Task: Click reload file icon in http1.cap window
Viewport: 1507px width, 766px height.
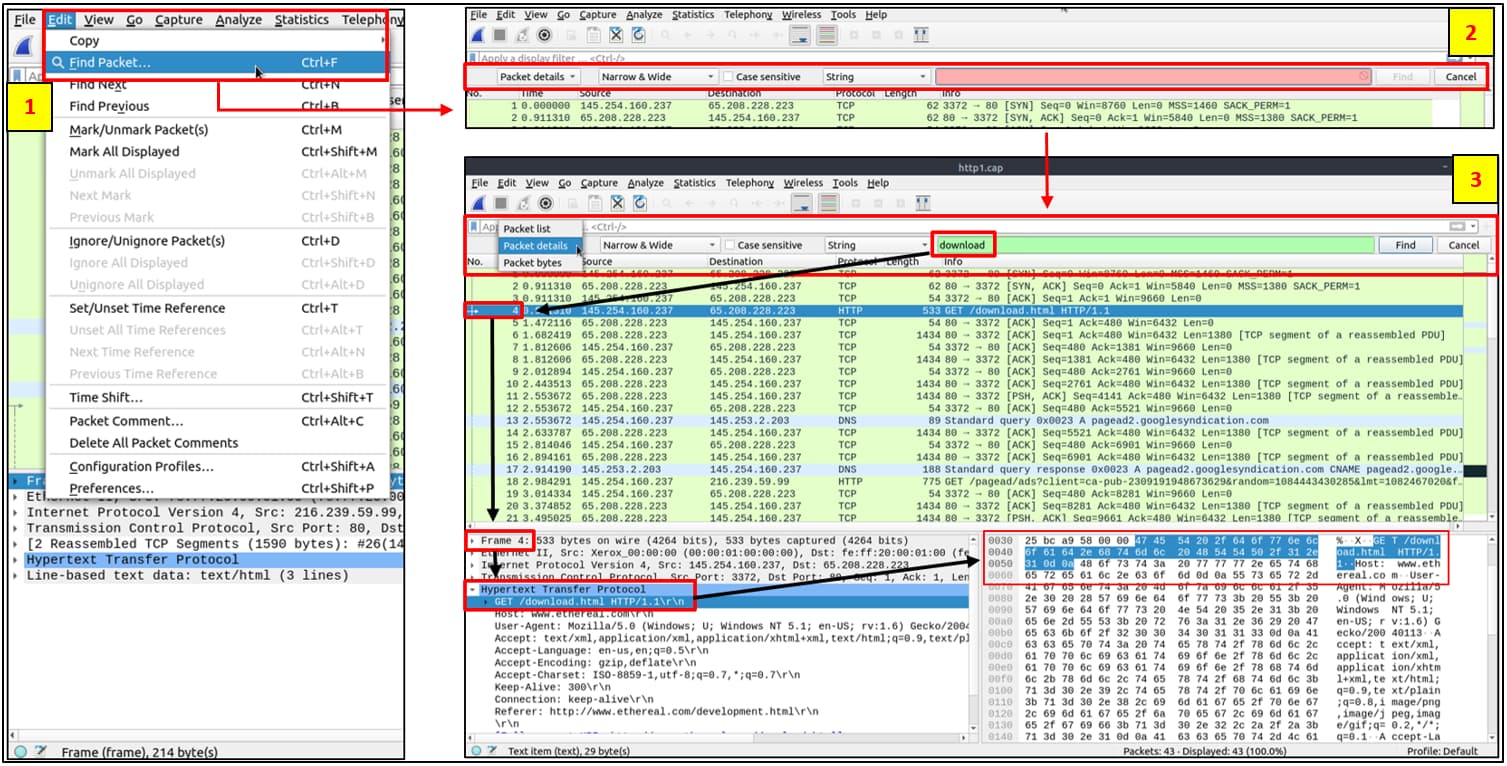Action: (x=638, y=203)
